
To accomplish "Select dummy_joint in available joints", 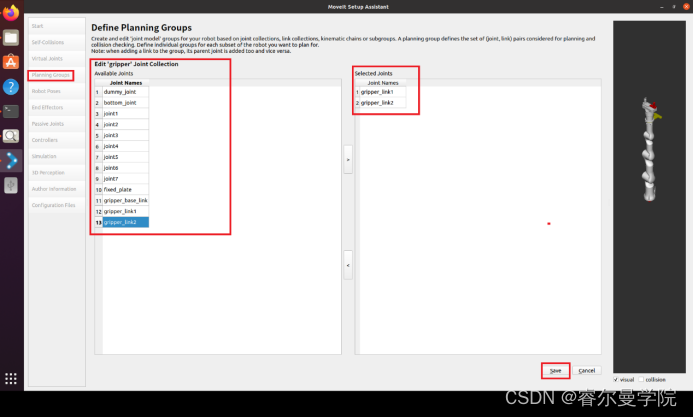I will pos(126,92).
